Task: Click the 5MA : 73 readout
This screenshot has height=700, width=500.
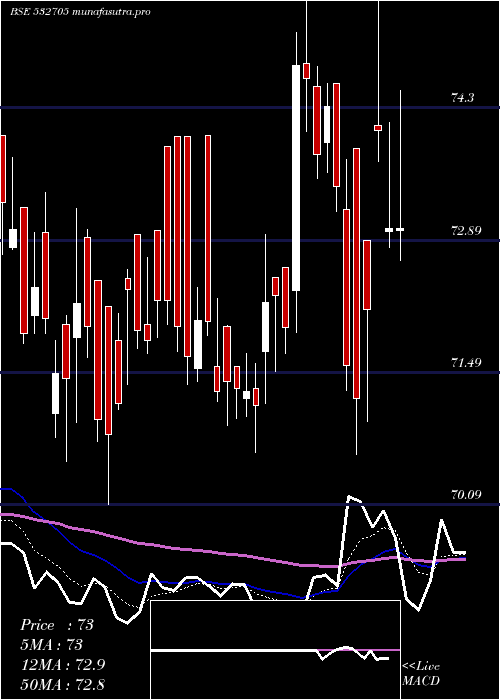Action: pos(52,645)
